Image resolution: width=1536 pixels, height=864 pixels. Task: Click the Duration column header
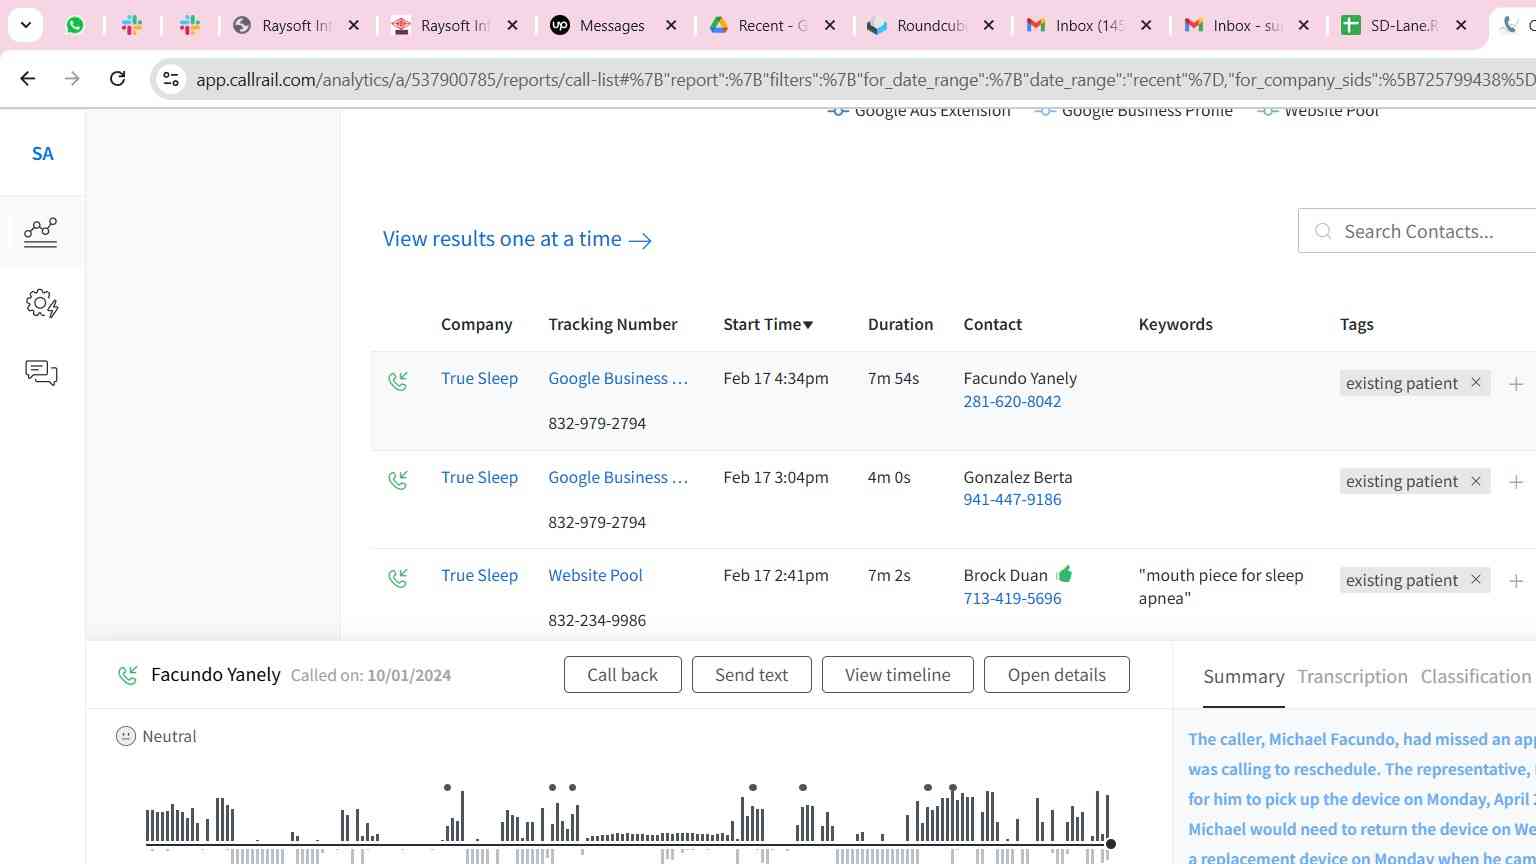[900, 324]
